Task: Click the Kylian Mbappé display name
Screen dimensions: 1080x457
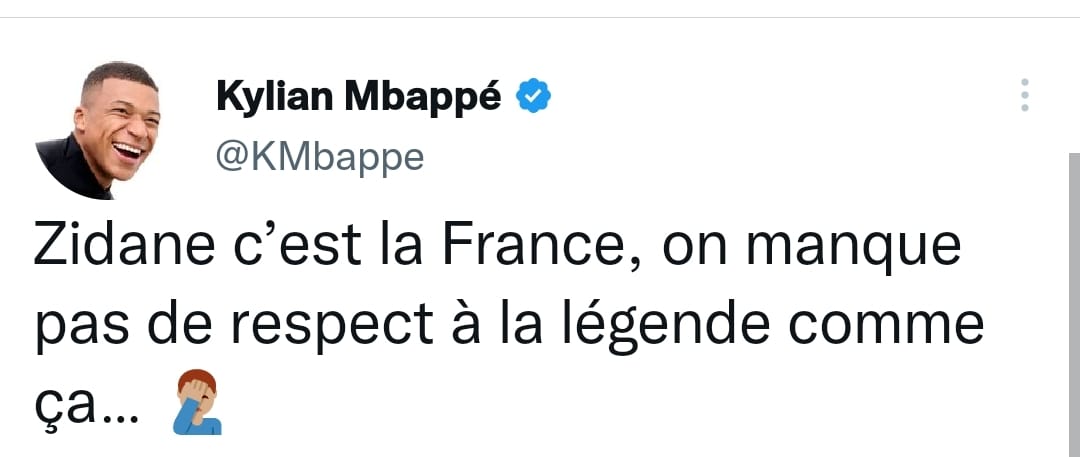Action: [x=358, y=97]
